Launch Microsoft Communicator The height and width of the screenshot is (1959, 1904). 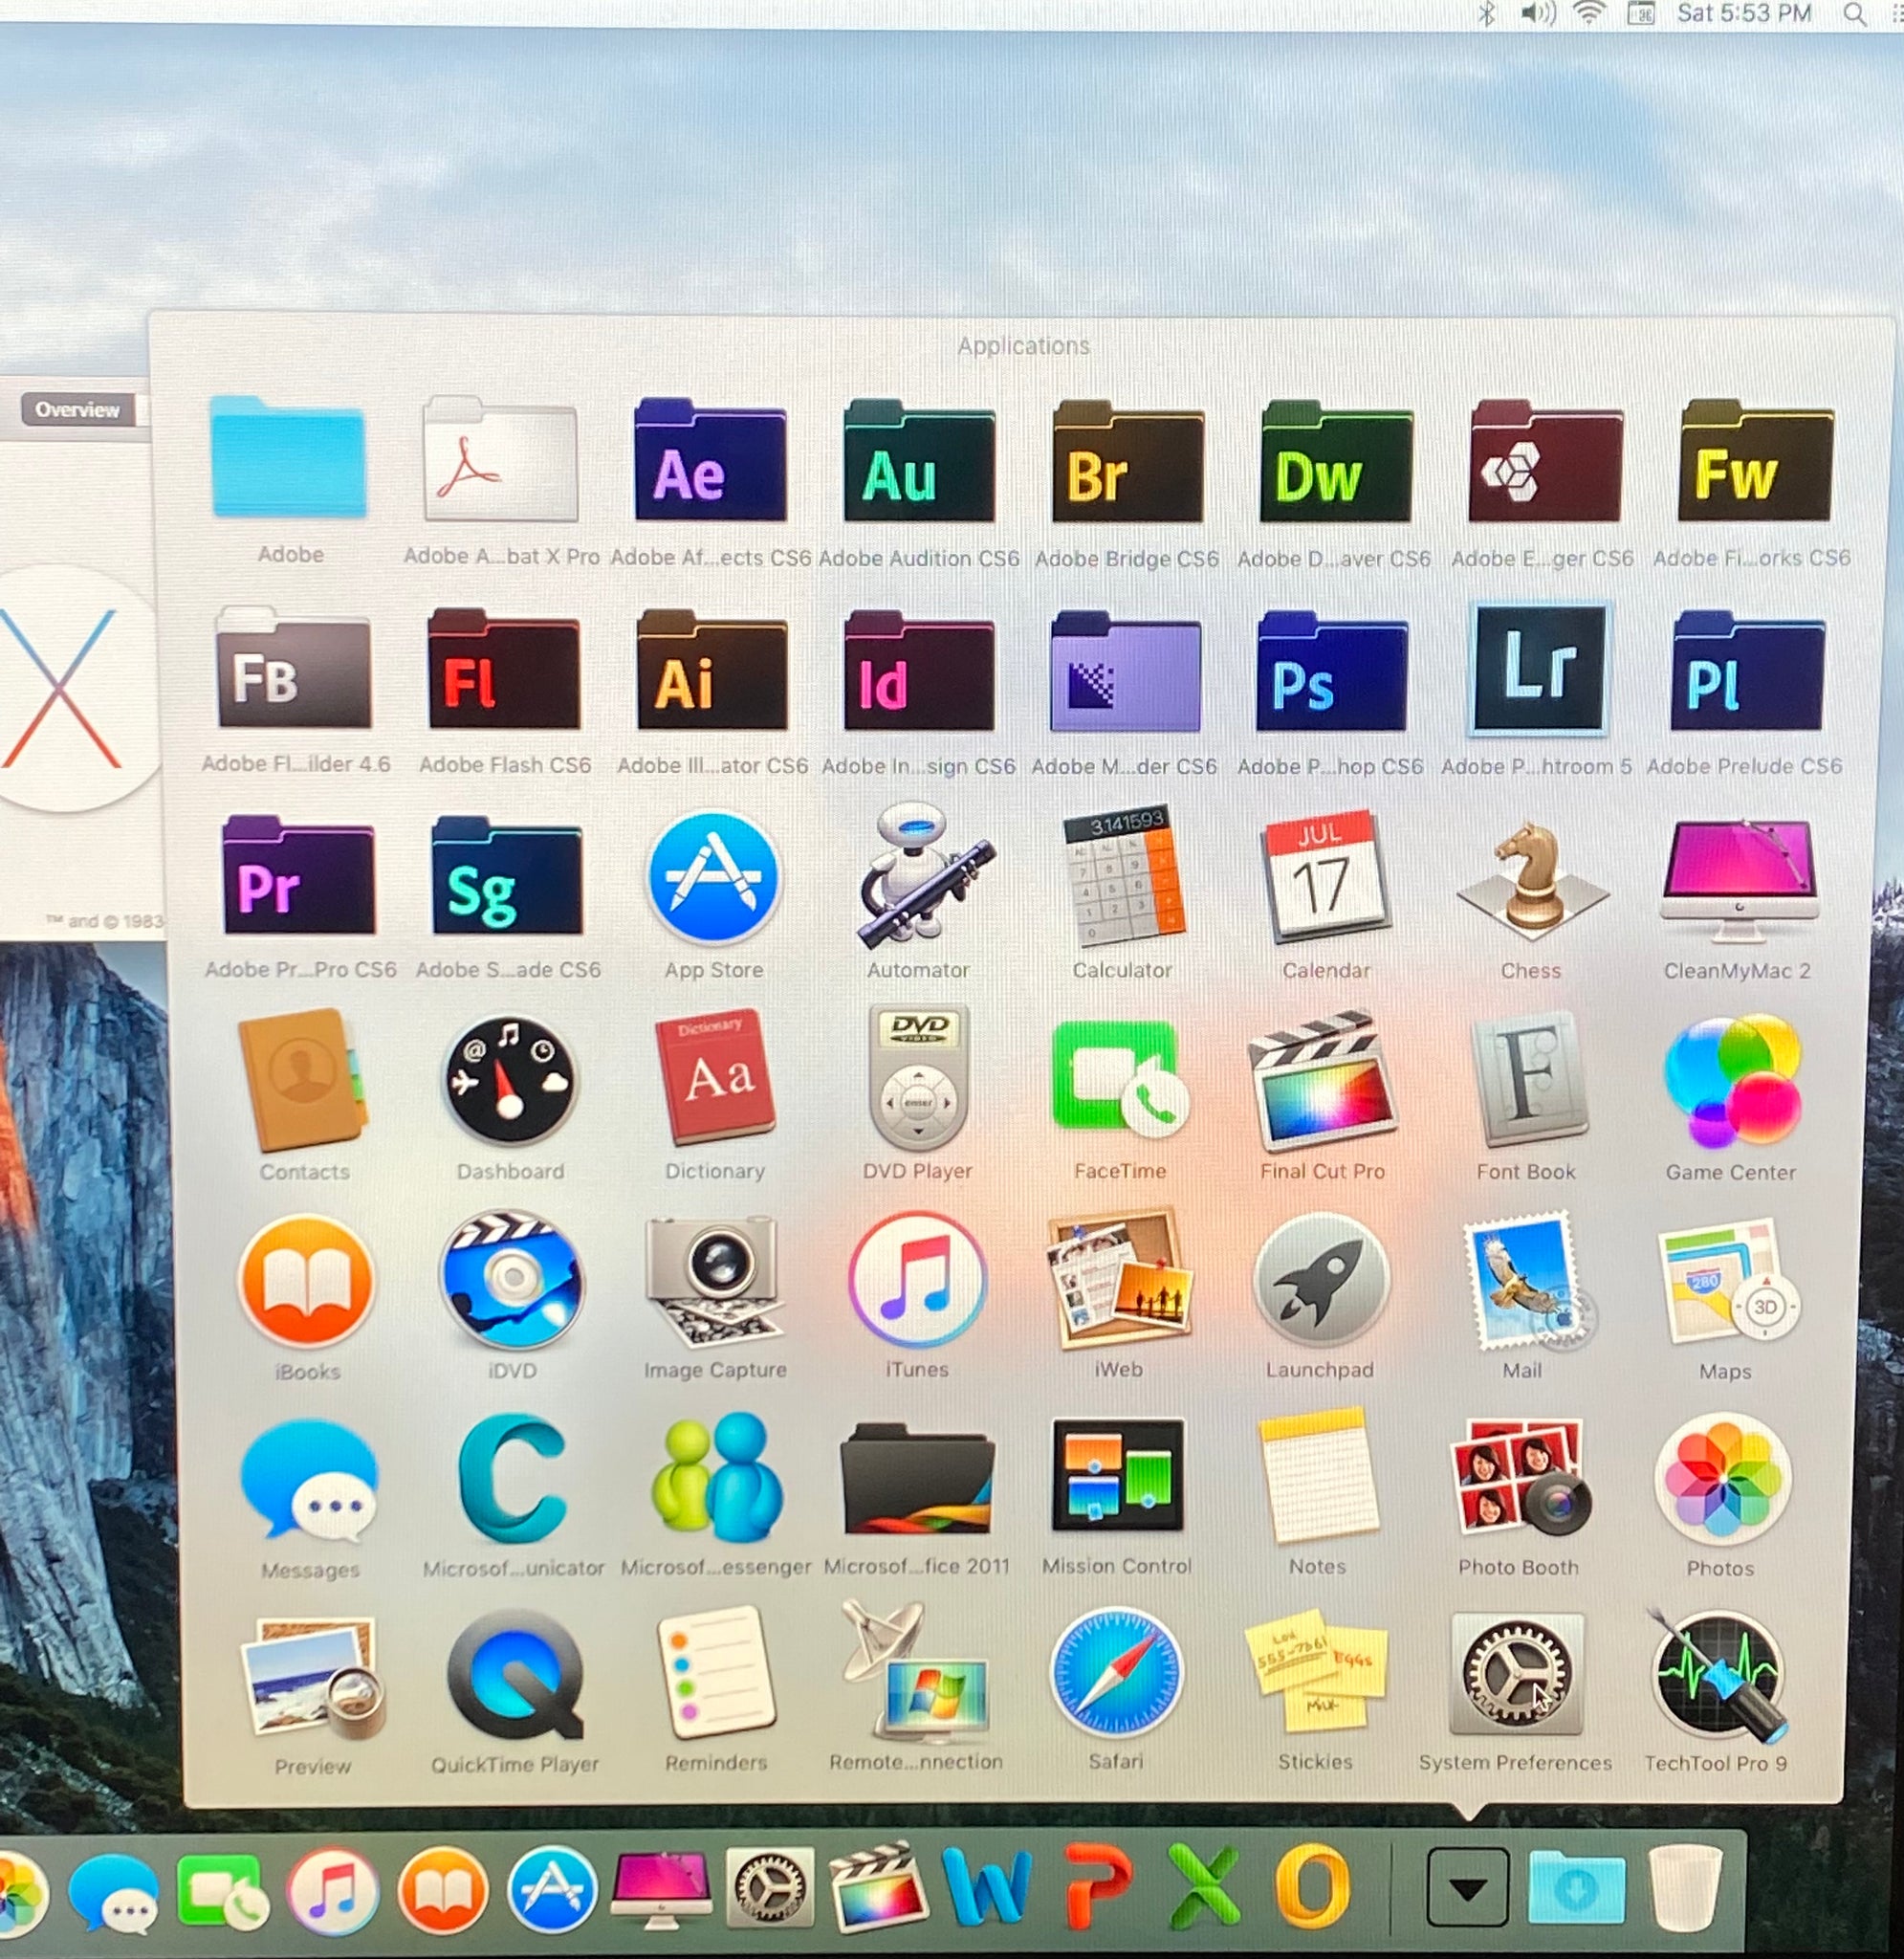tap(514, 1480)
